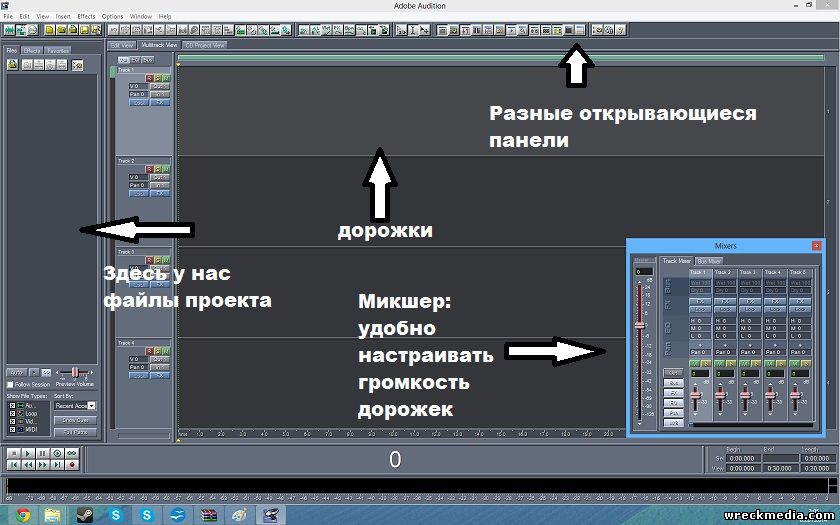The width and height of the screenshot is (840, 525).
Task: Open the Options menu
Action: (x=112, y=17)
